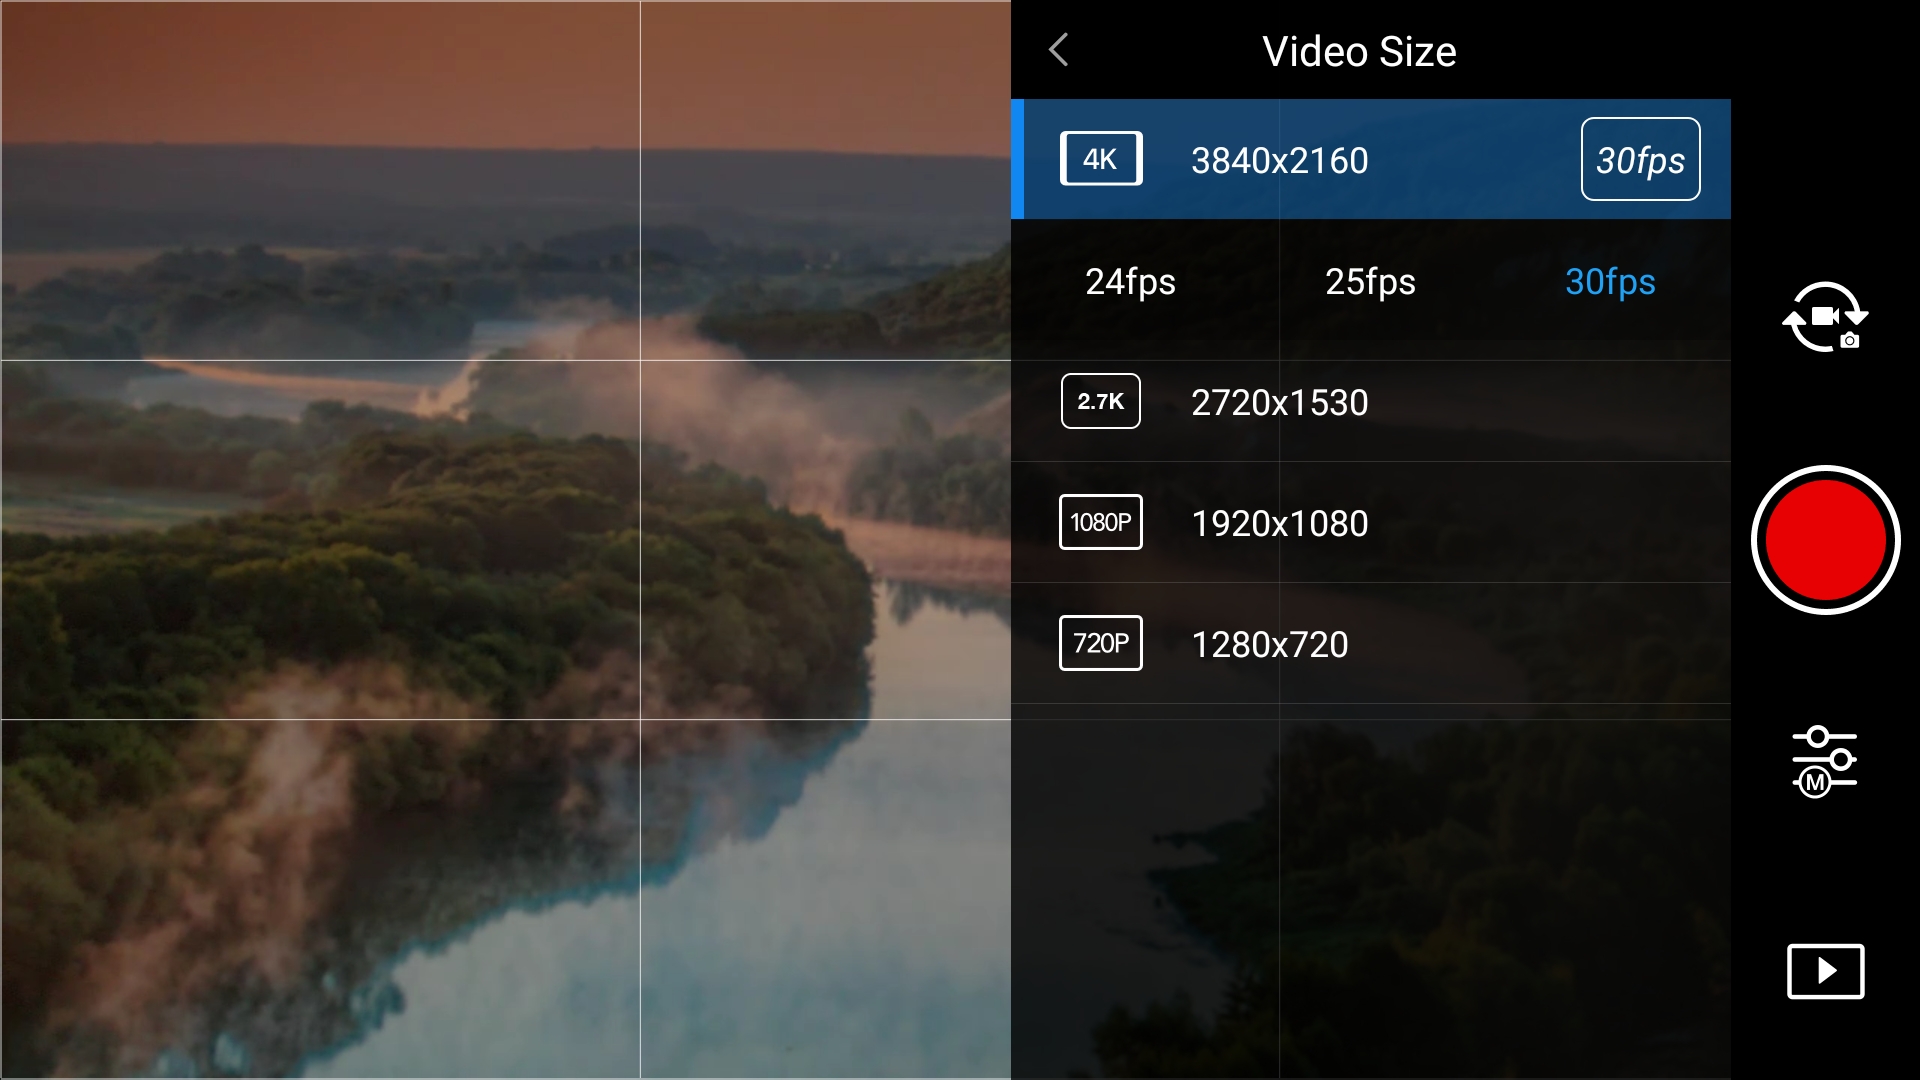The width and height of the screenshot is (1920, 1080).
Task: Expand the 1920x1080 resolution row
Action: [x=1279, y=524]
